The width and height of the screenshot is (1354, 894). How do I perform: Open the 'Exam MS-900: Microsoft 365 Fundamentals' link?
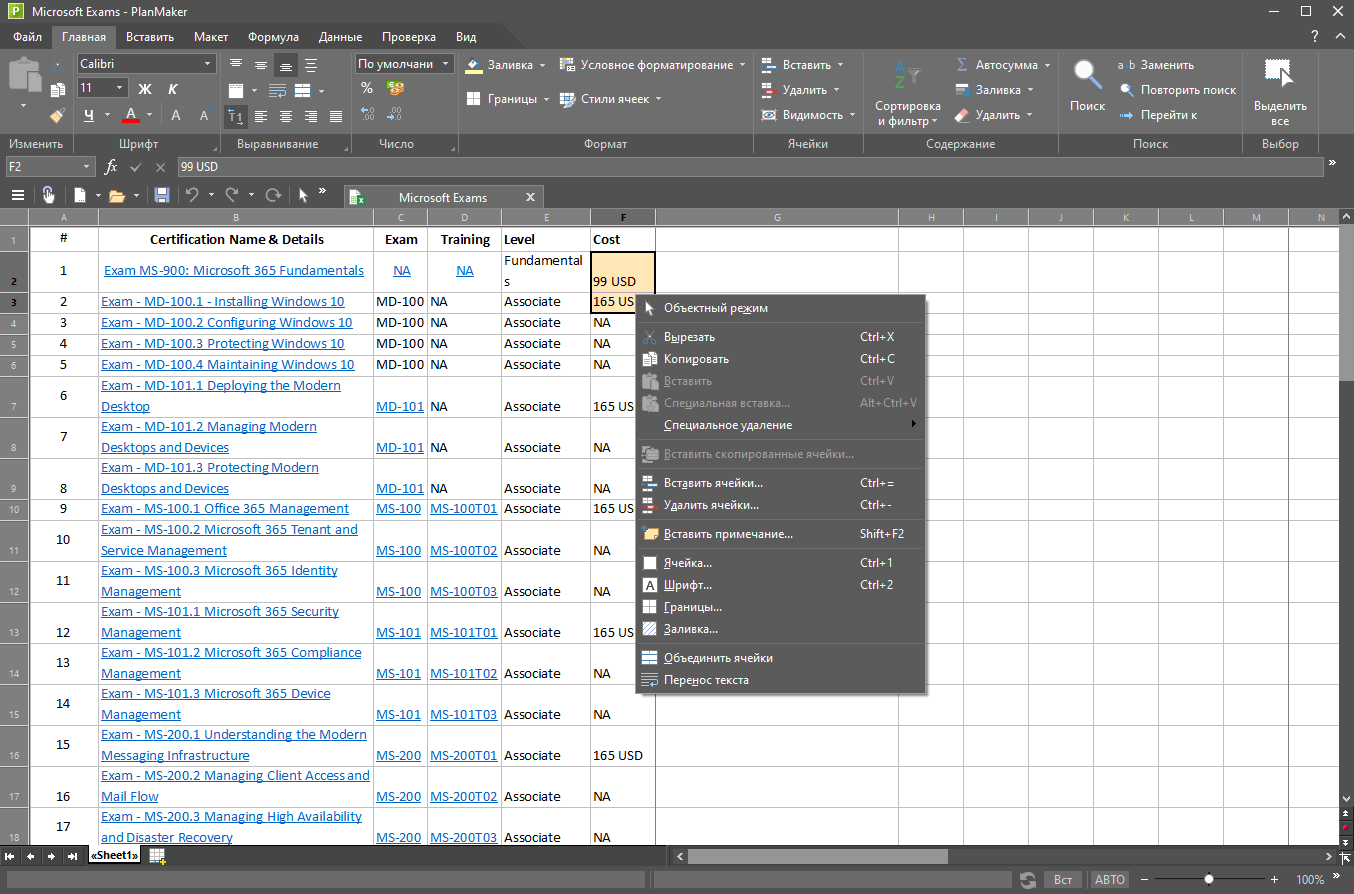[234, 271]
